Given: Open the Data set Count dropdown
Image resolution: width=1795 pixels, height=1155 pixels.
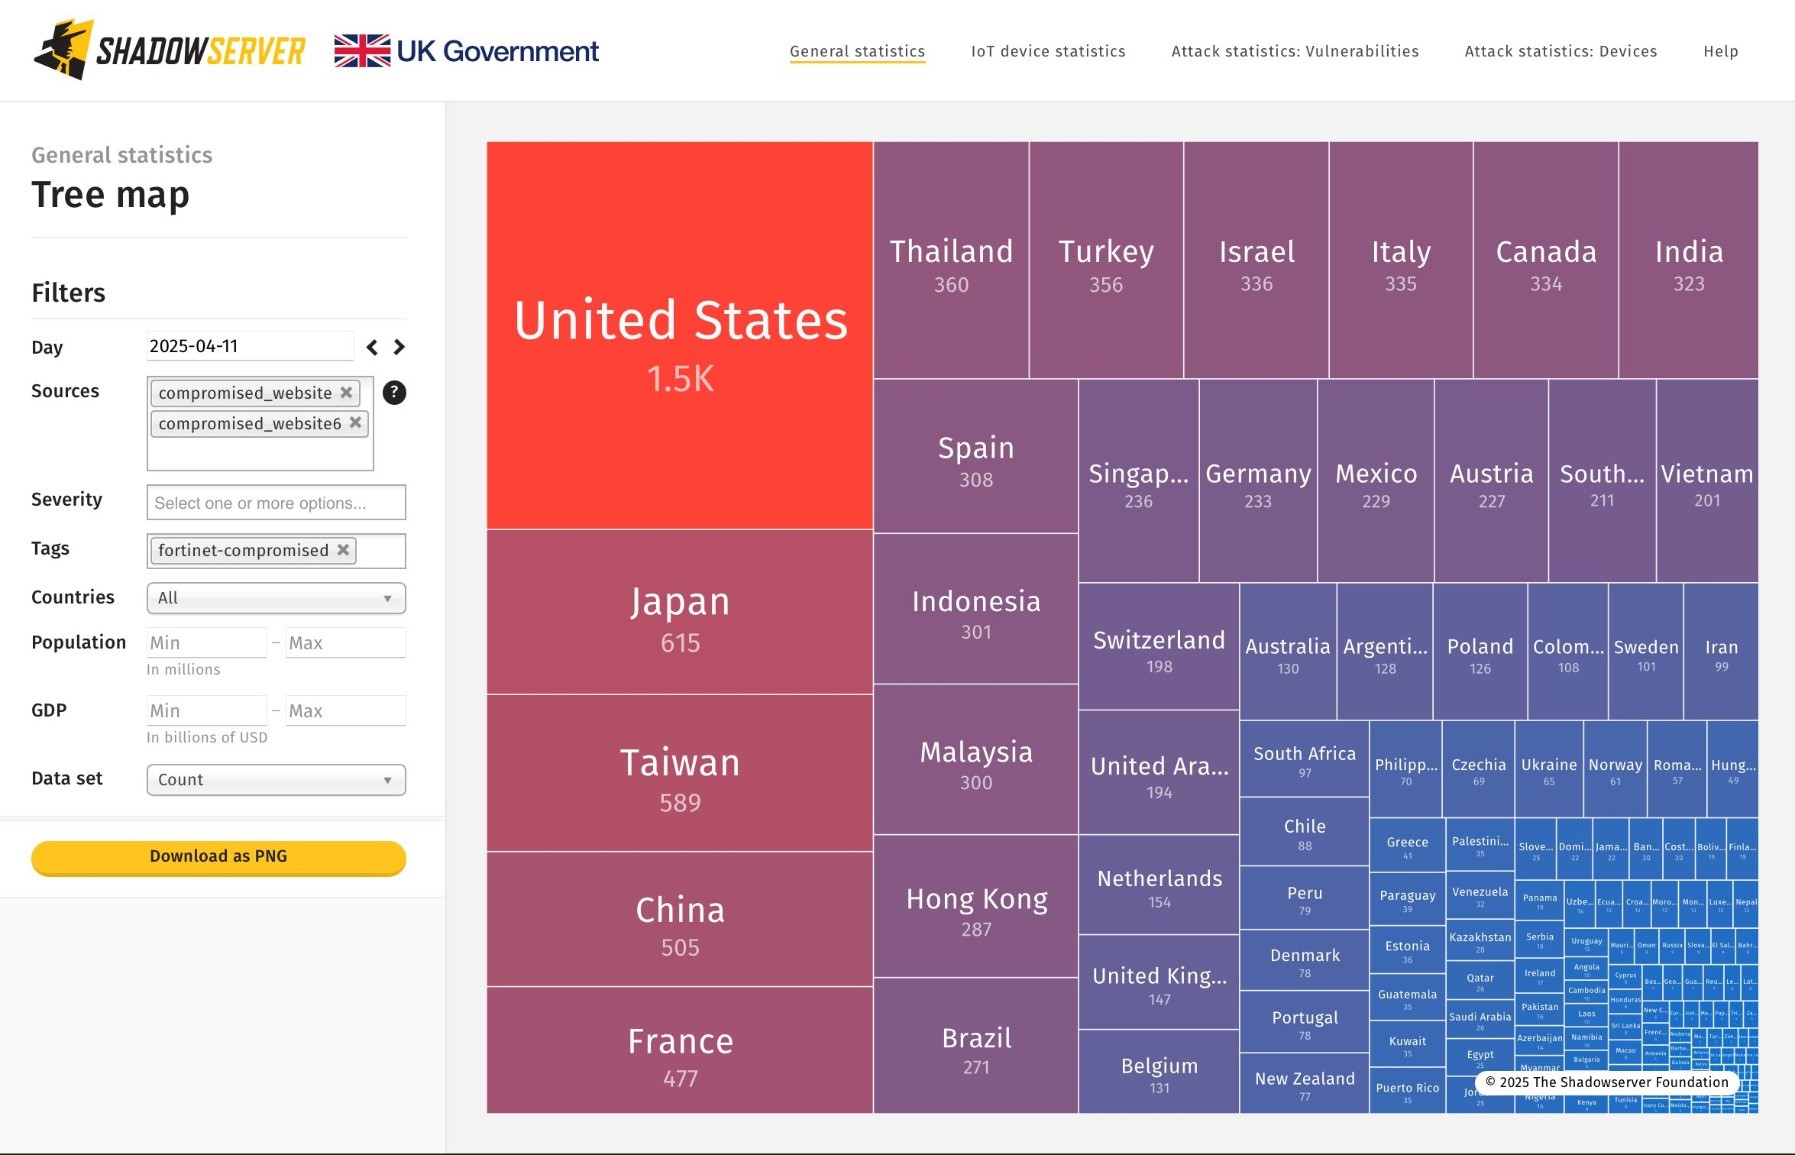Looking at the screenshot, I should click(276, 780).
